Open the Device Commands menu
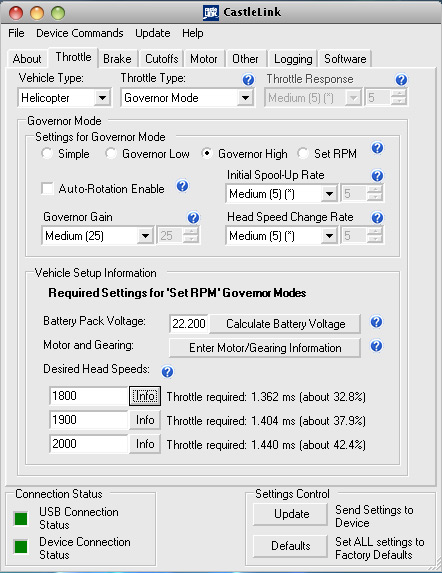This screenshot has width=442, height=573. pyautogui.click(x=80, y=33)
